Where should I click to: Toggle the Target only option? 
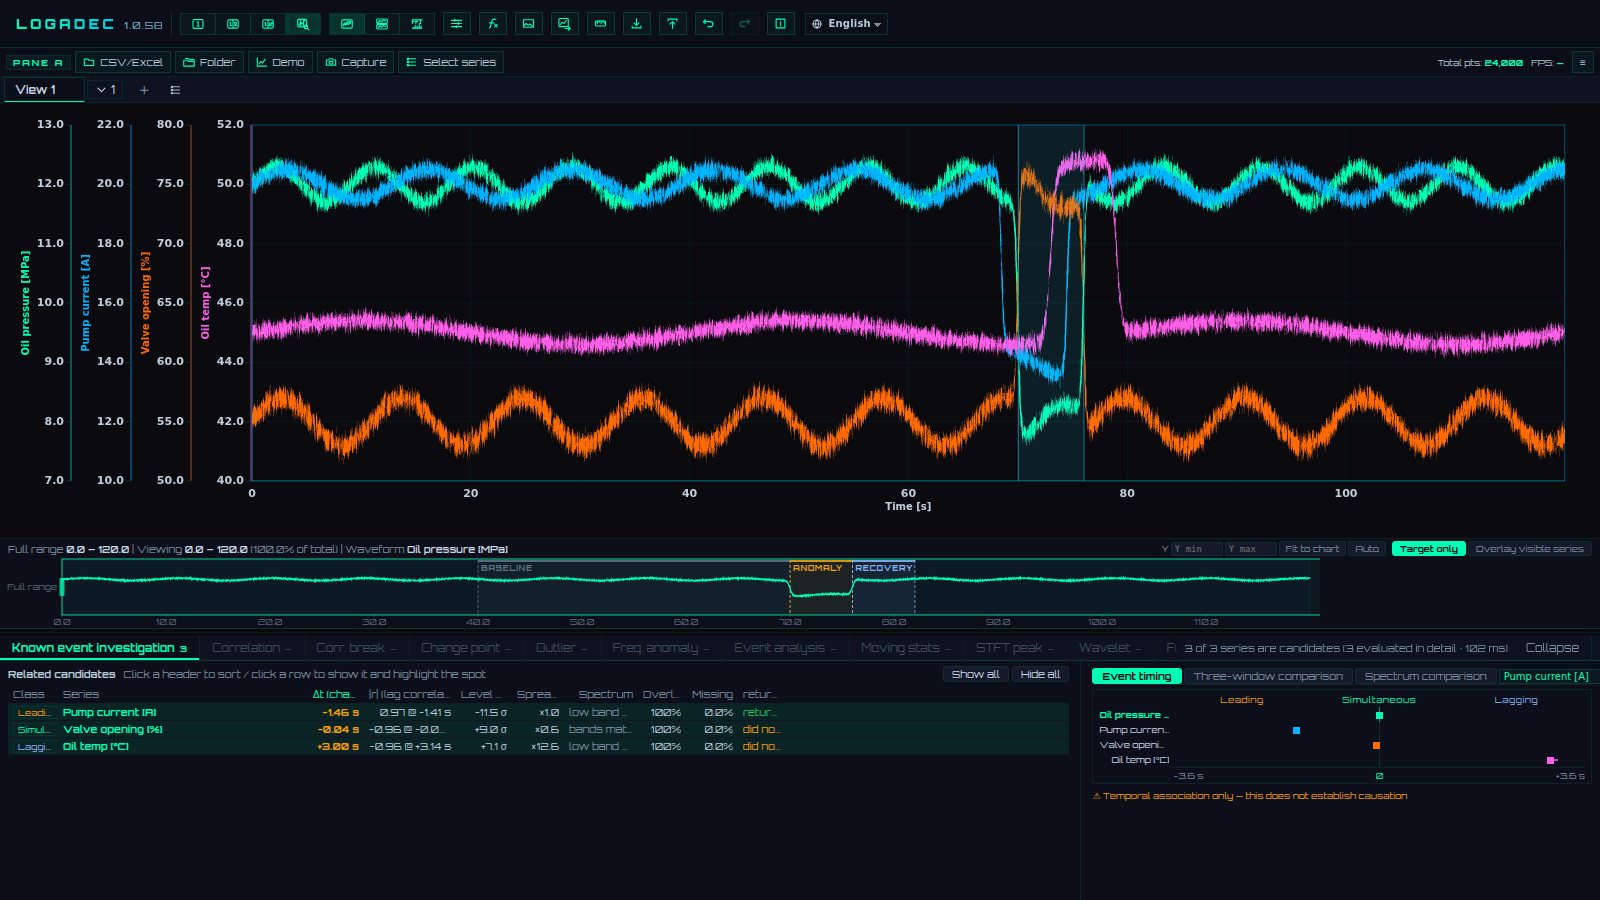tap(1429, 549)
